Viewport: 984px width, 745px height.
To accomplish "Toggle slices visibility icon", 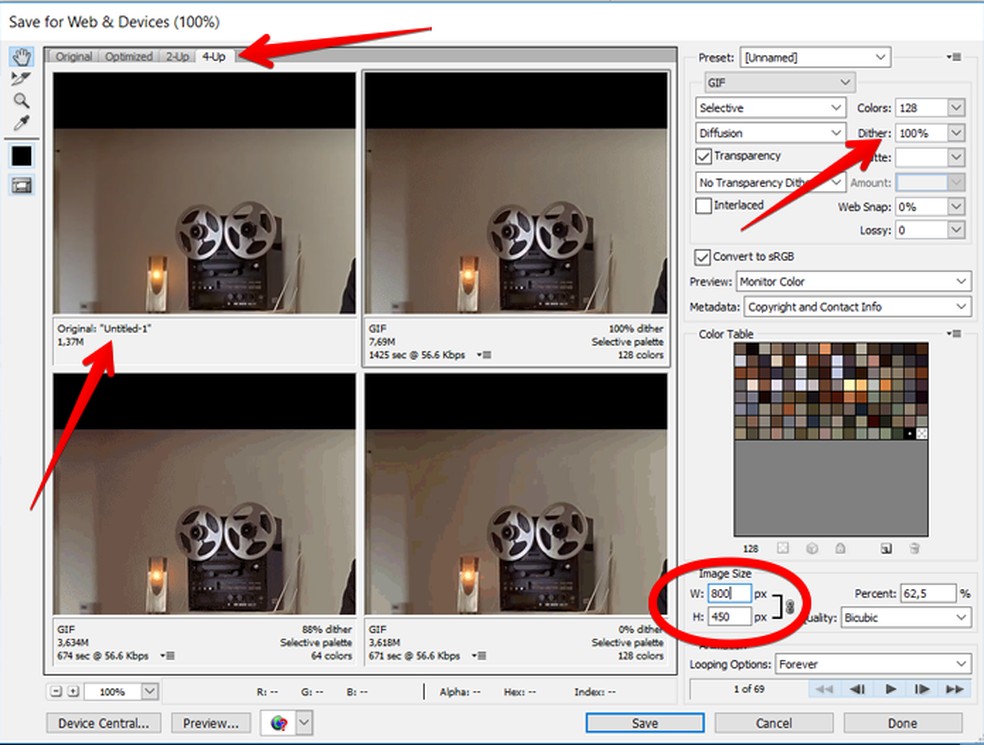I will (x=21, y=186).
